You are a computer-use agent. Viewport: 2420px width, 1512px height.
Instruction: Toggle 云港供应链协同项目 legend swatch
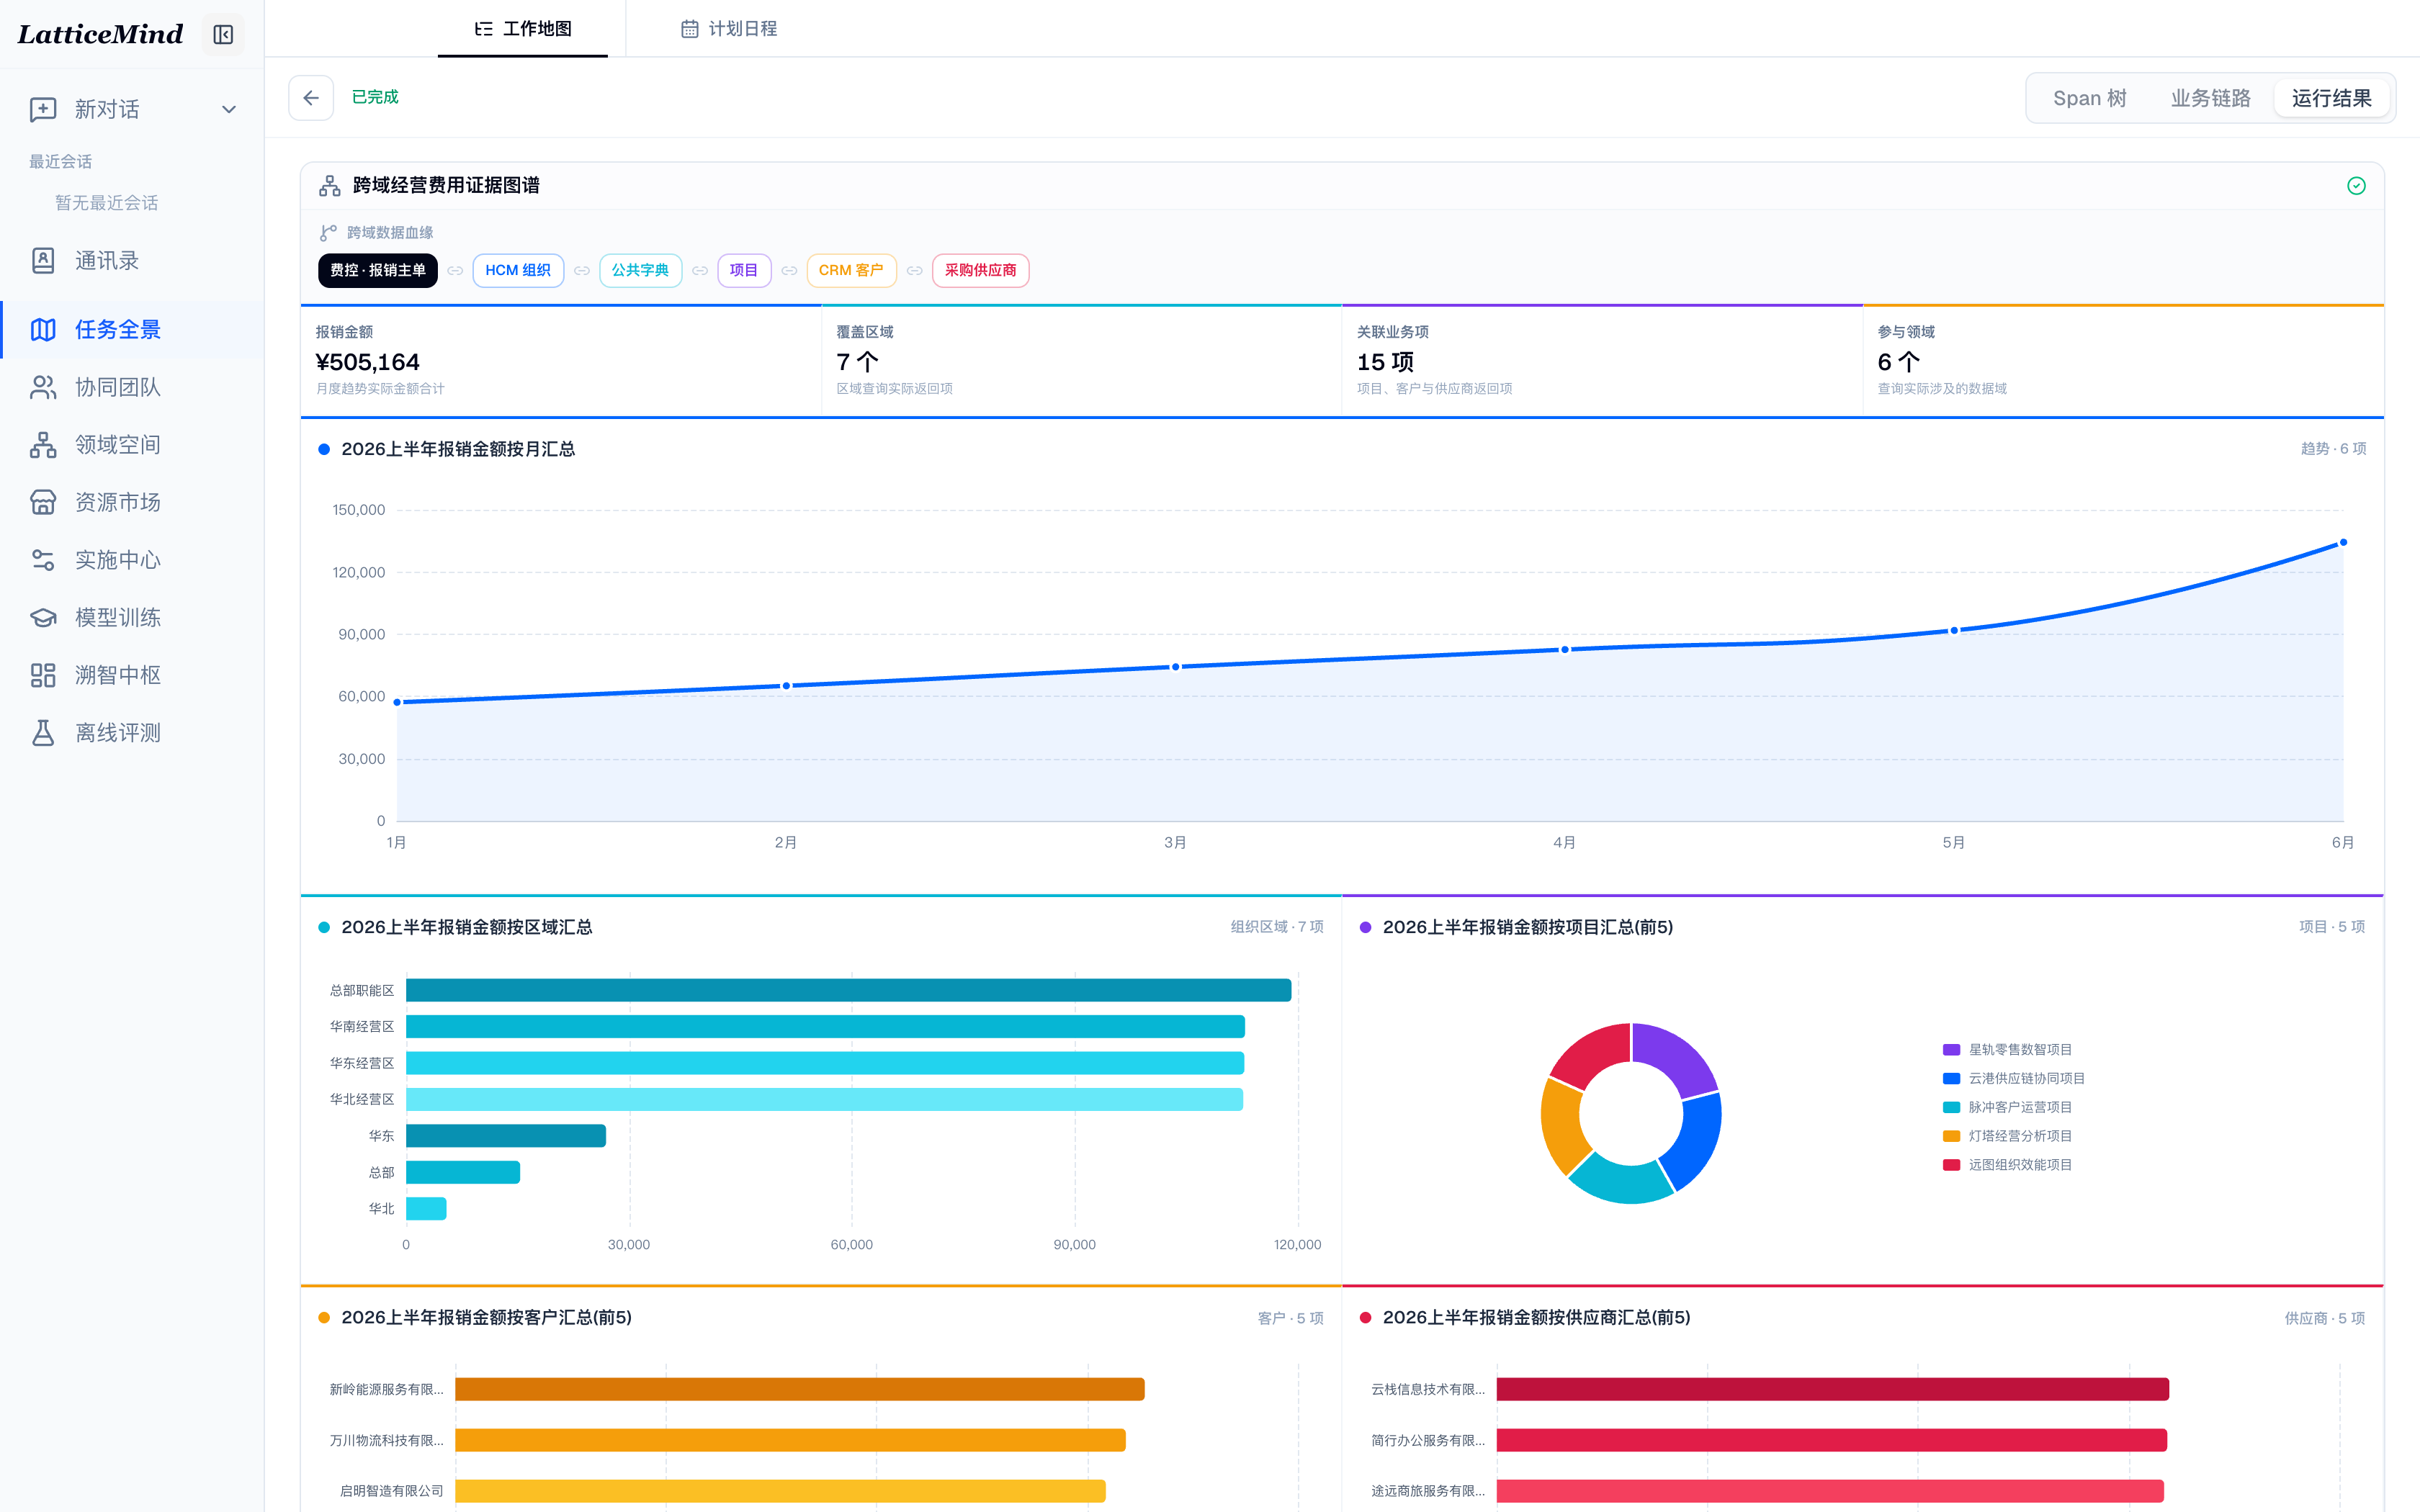tap(1951, 1079)
